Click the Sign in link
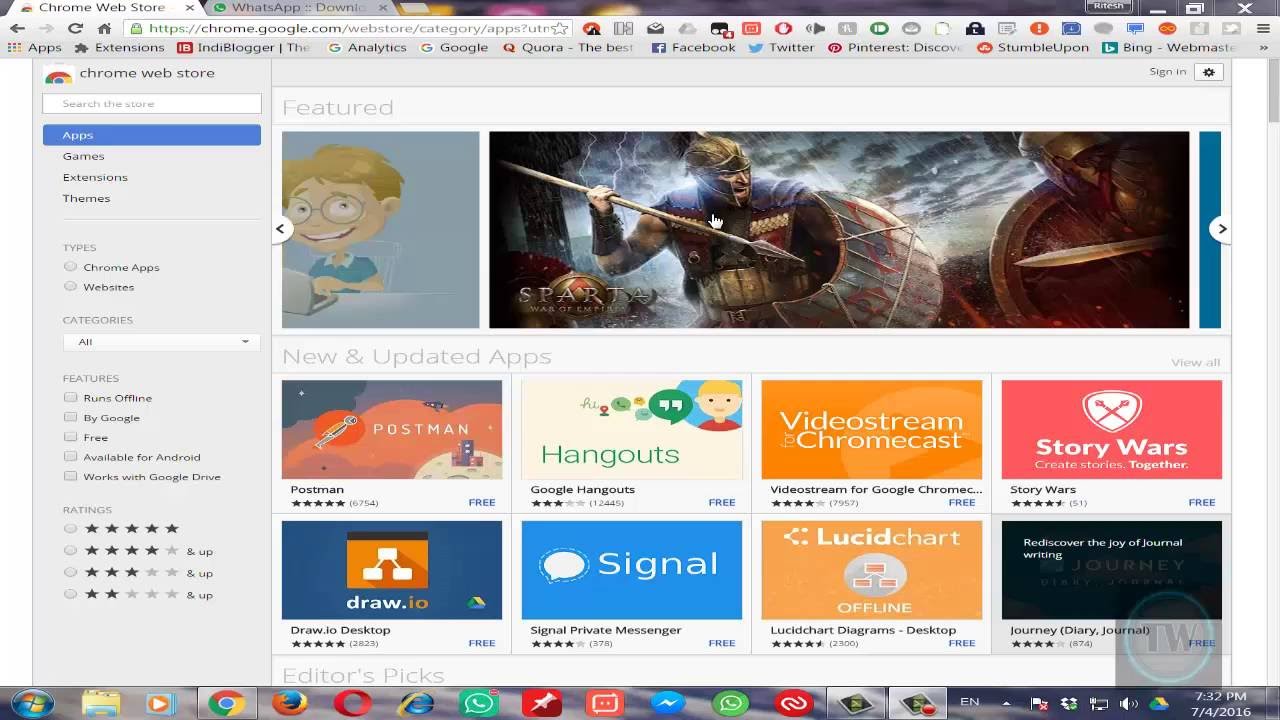1280x720 pixels. (1167, 72)
